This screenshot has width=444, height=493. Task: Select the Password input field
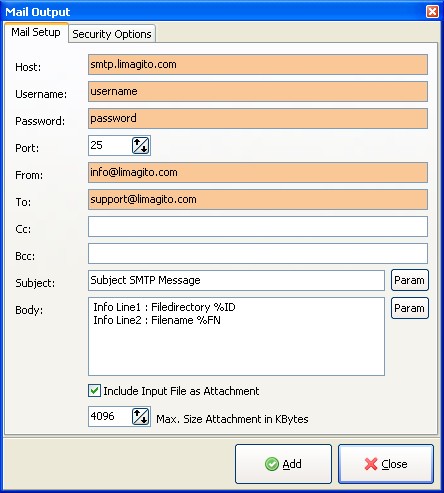click(258, 119)
